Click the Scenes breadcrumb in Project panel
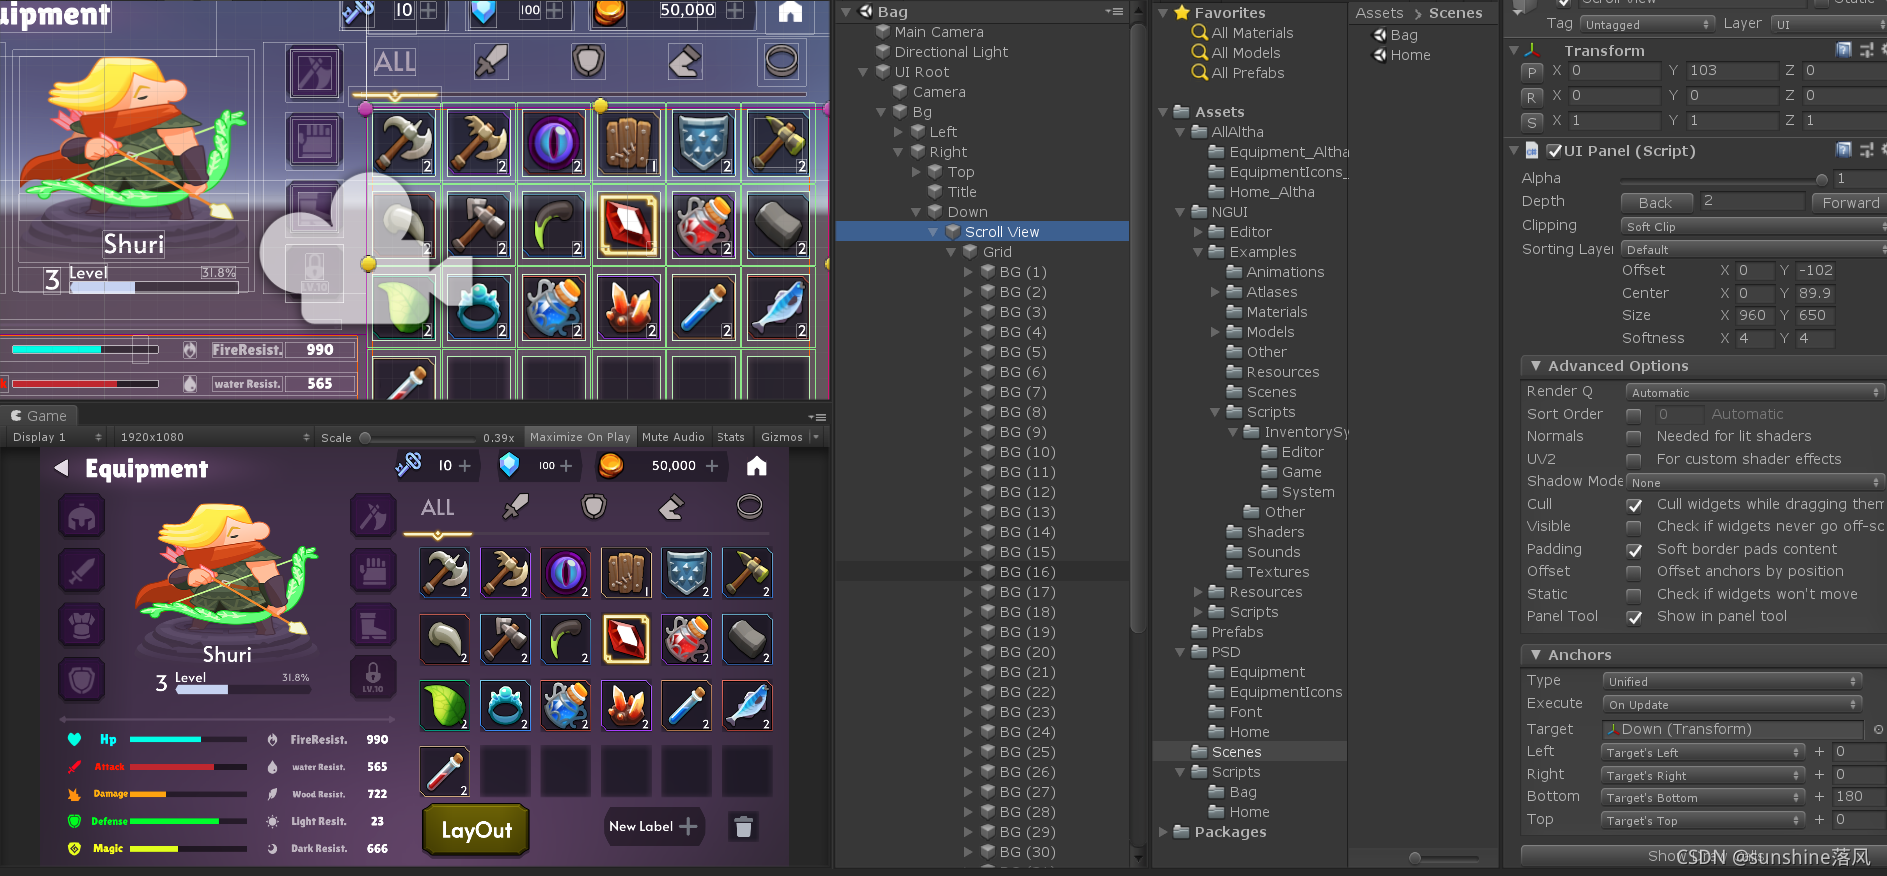Image resolution: width=1887 pixels, height=876 pixels. (1455, 13)
